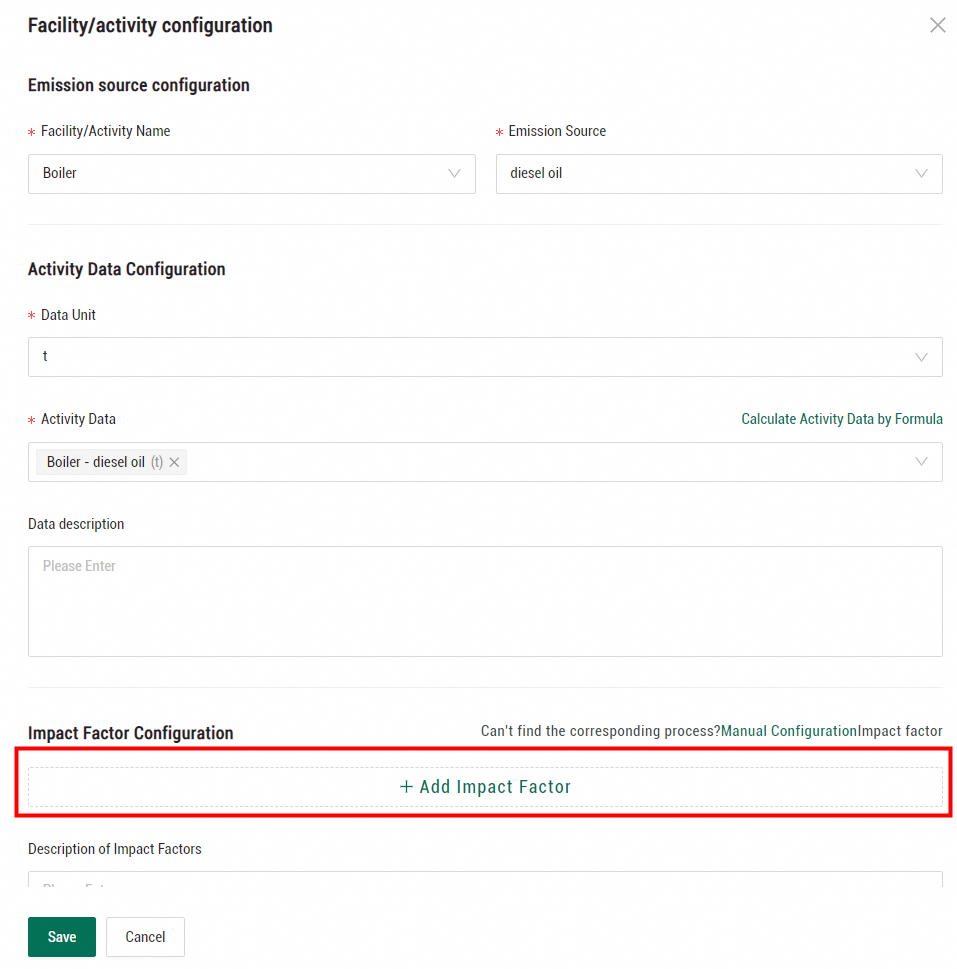Focus the Description of Impact Factors field
Image resolution: width=957 pixels, height=969 pixels.
(485, 880)
